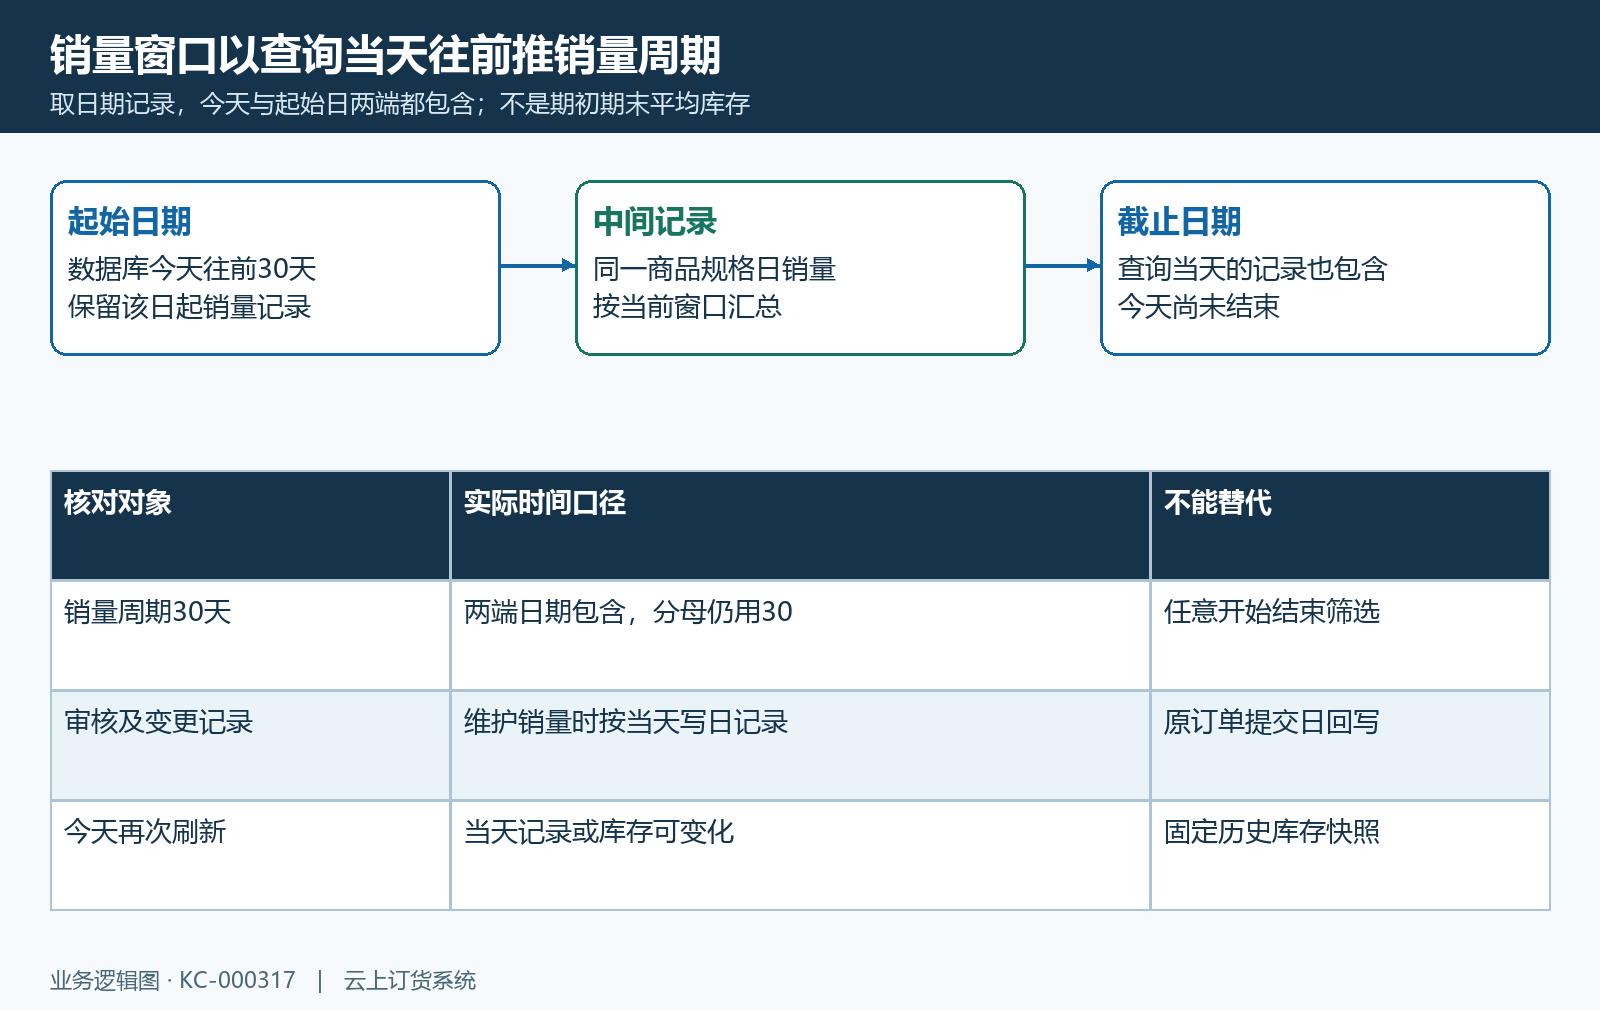Select the line 同一商品规格日销量
This screenshot has height=1010, width=1600.
point(714,269)
